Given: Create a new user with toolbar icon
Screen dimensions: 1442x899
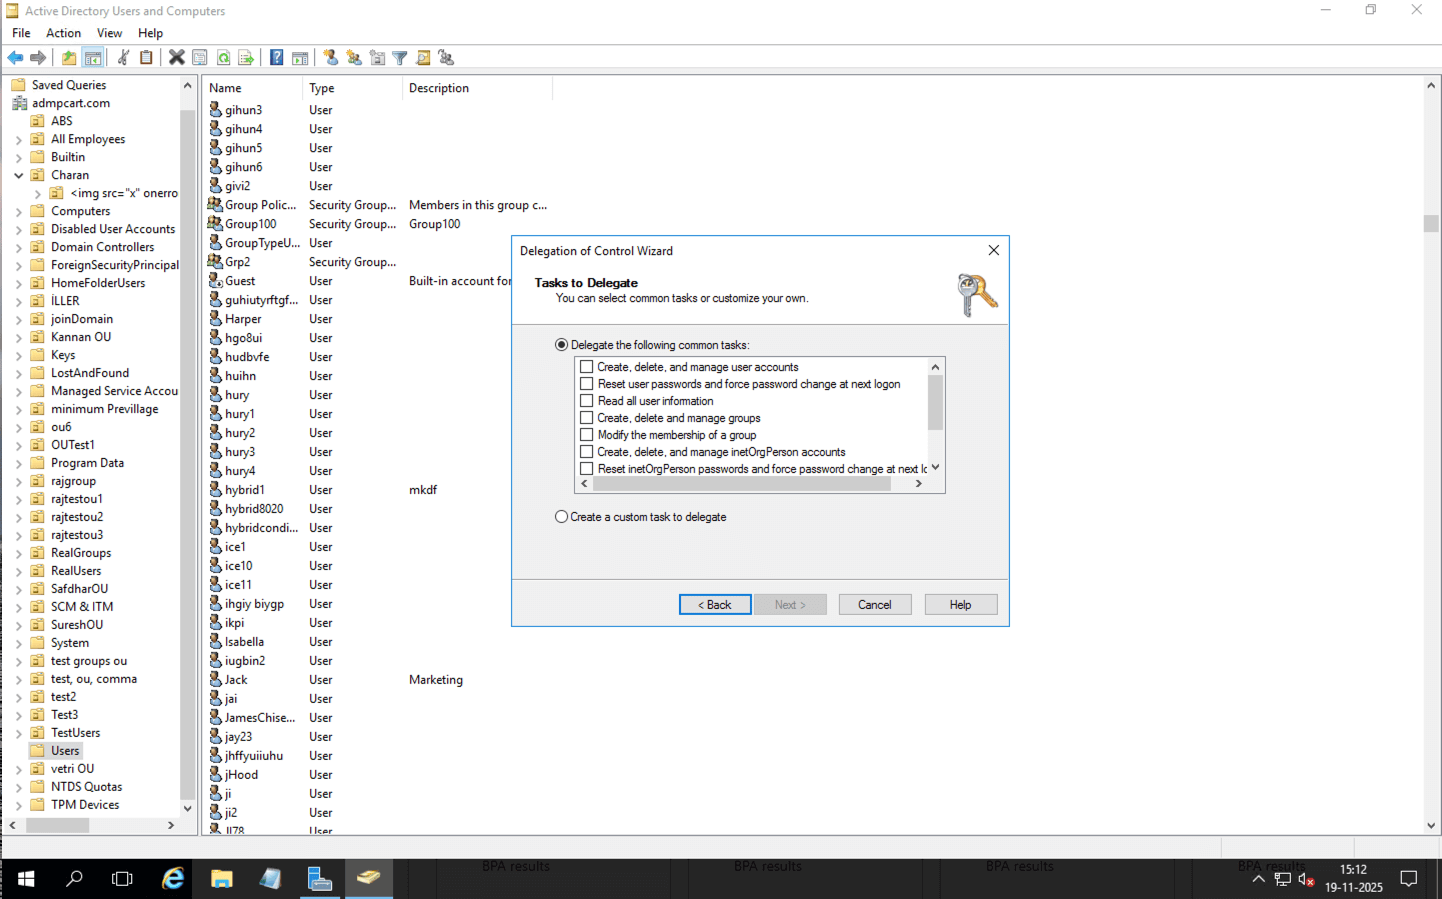Looking at the screenshot, I should click(x=331, y=58).
